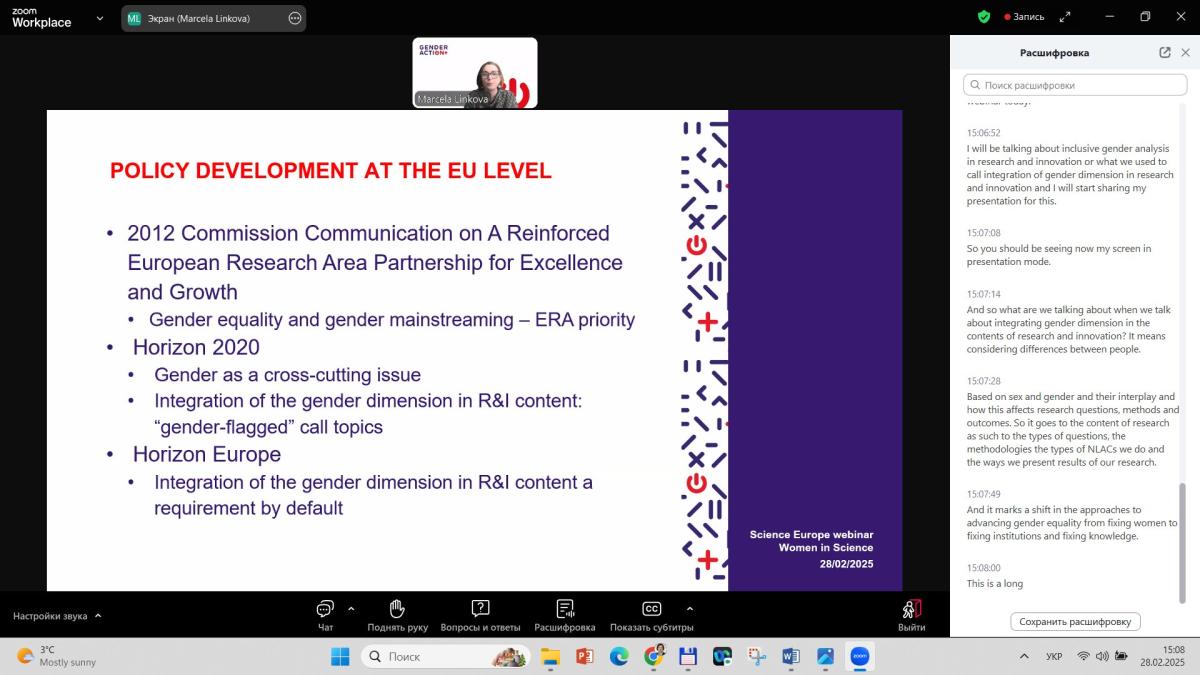Click the transcript search field

1075,85
